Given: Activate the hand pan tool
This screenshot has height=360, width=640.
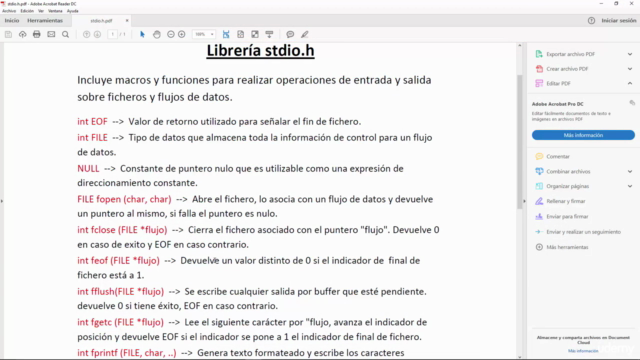Looking at the screenshot, I should click(157, 35).
